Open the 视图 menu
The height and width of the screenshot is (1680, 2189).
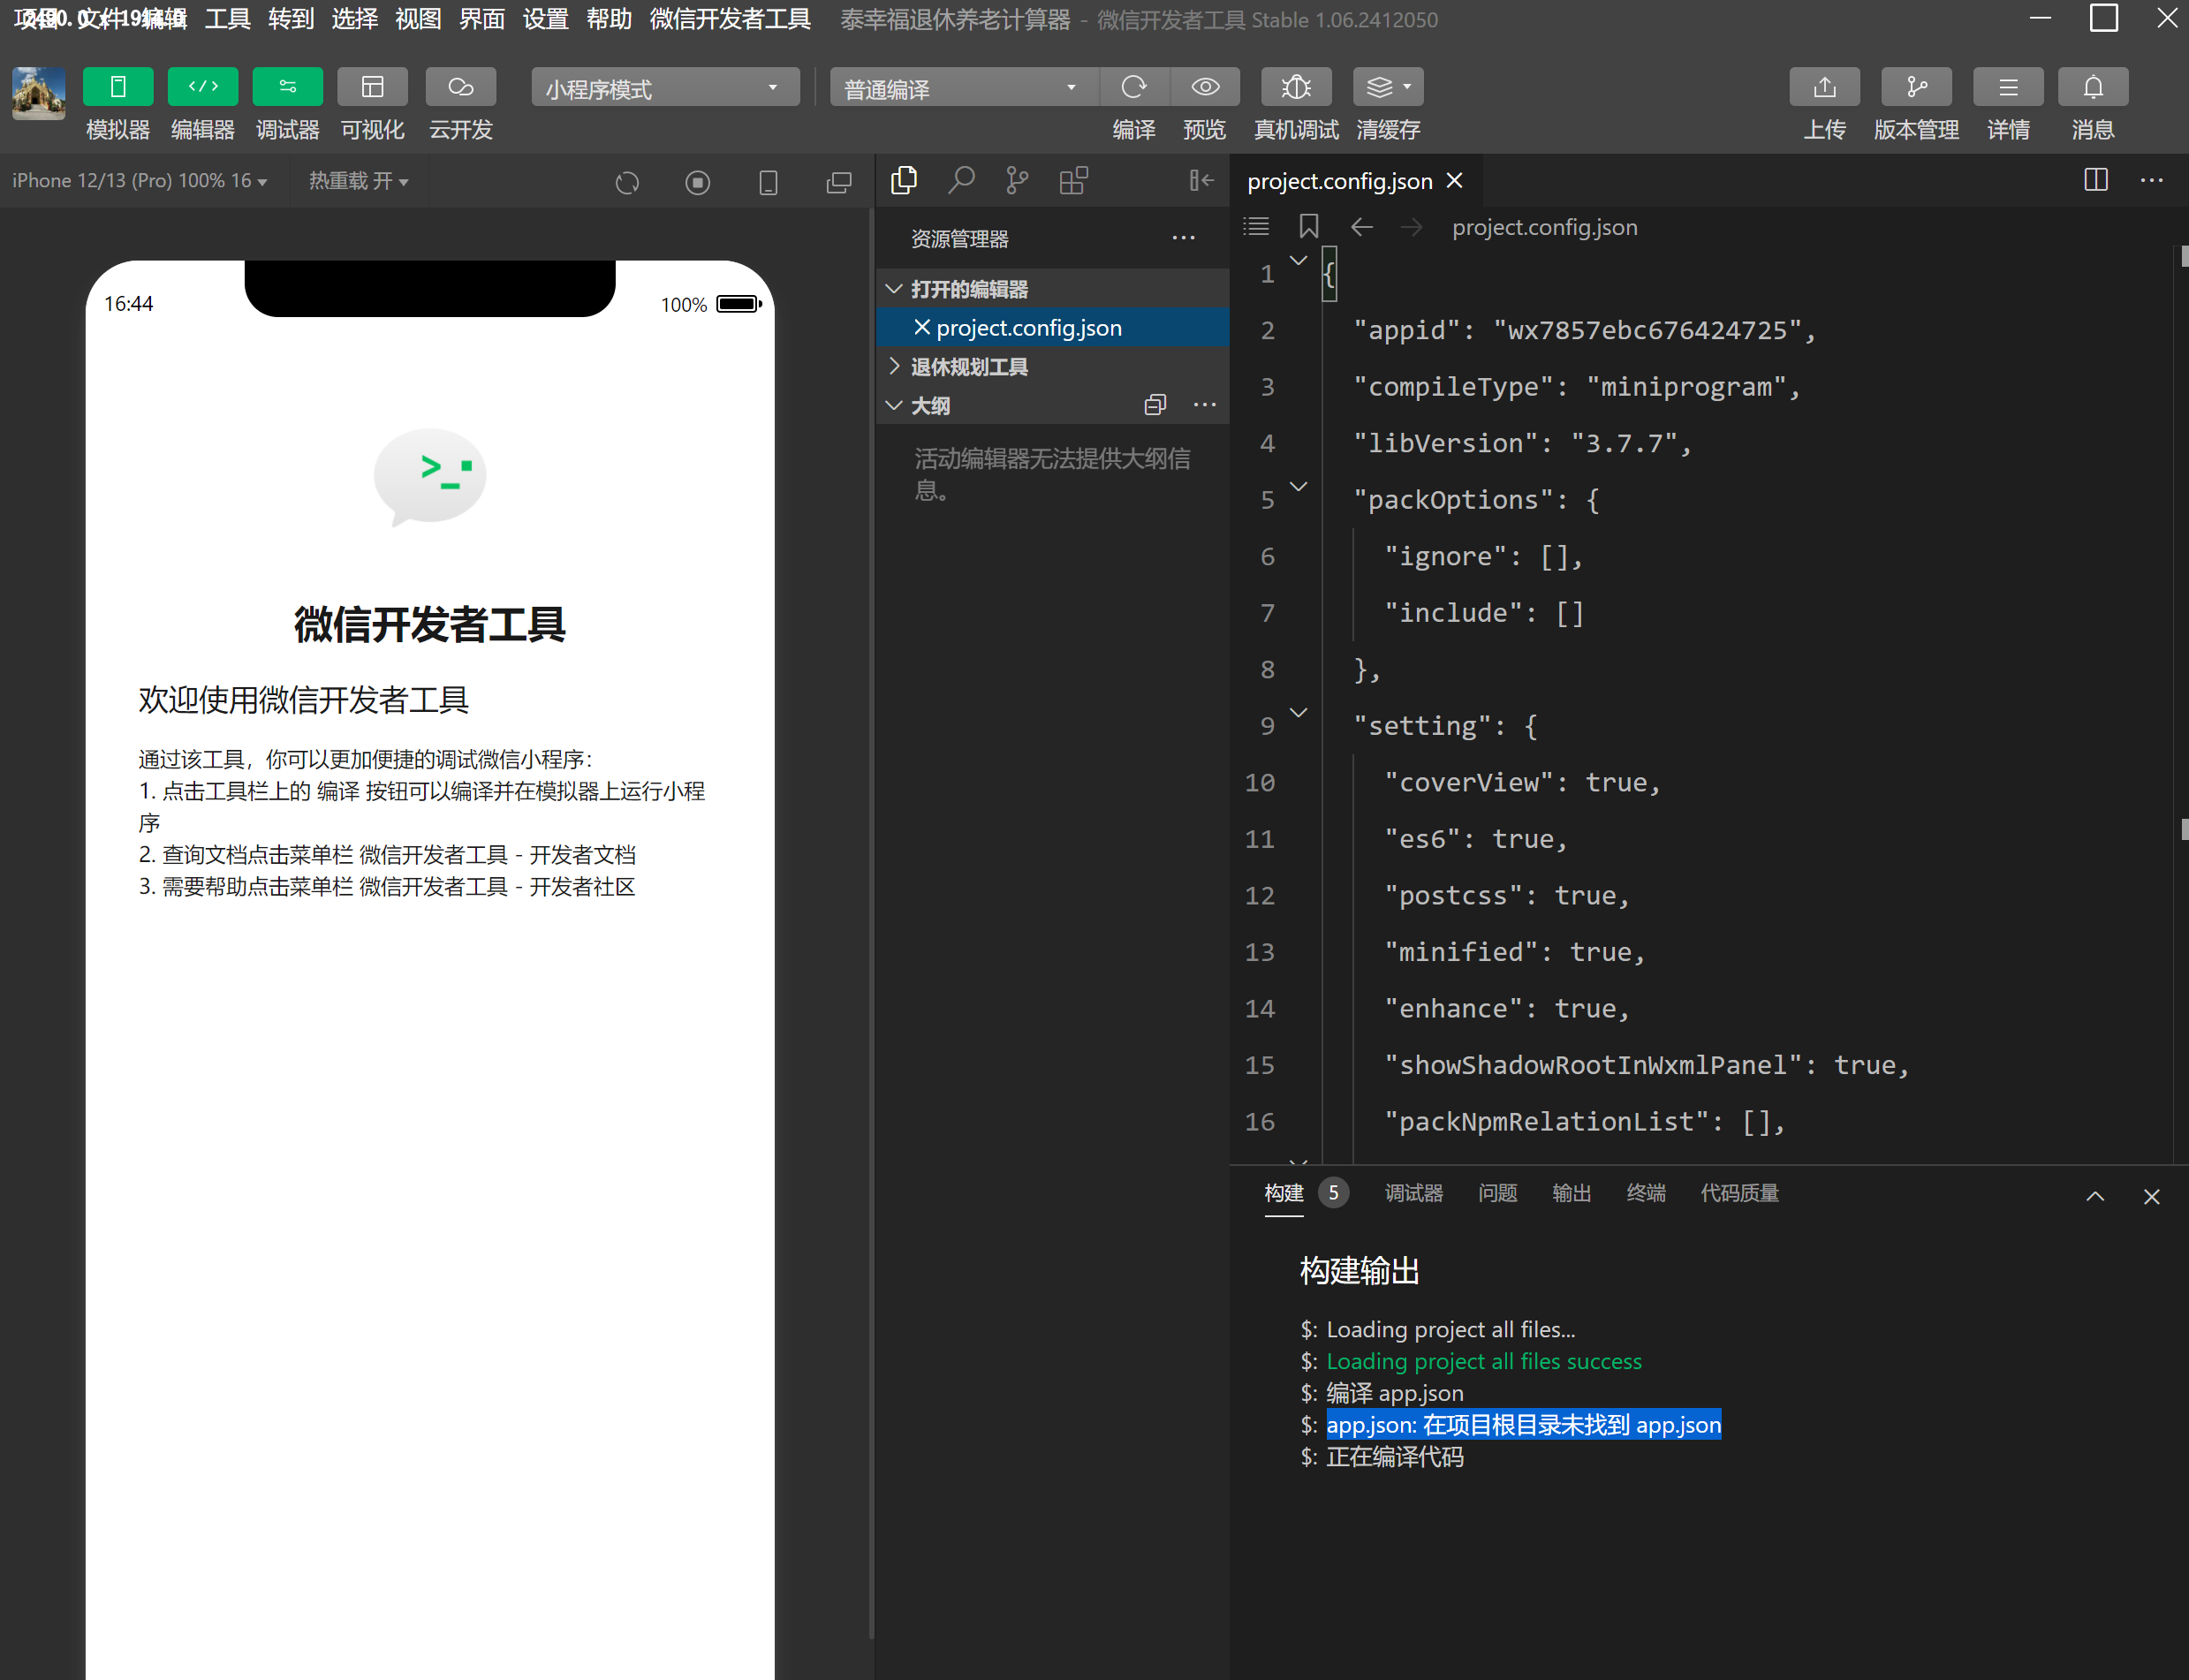tap(418, 19)
